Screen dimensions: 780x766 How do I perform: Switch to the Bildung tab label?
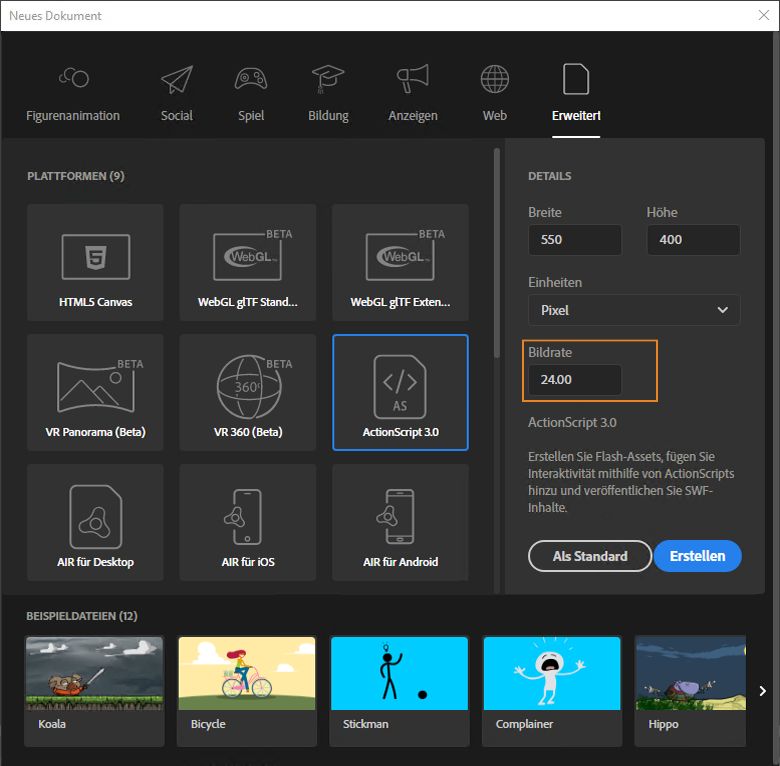tap(328, 115)
